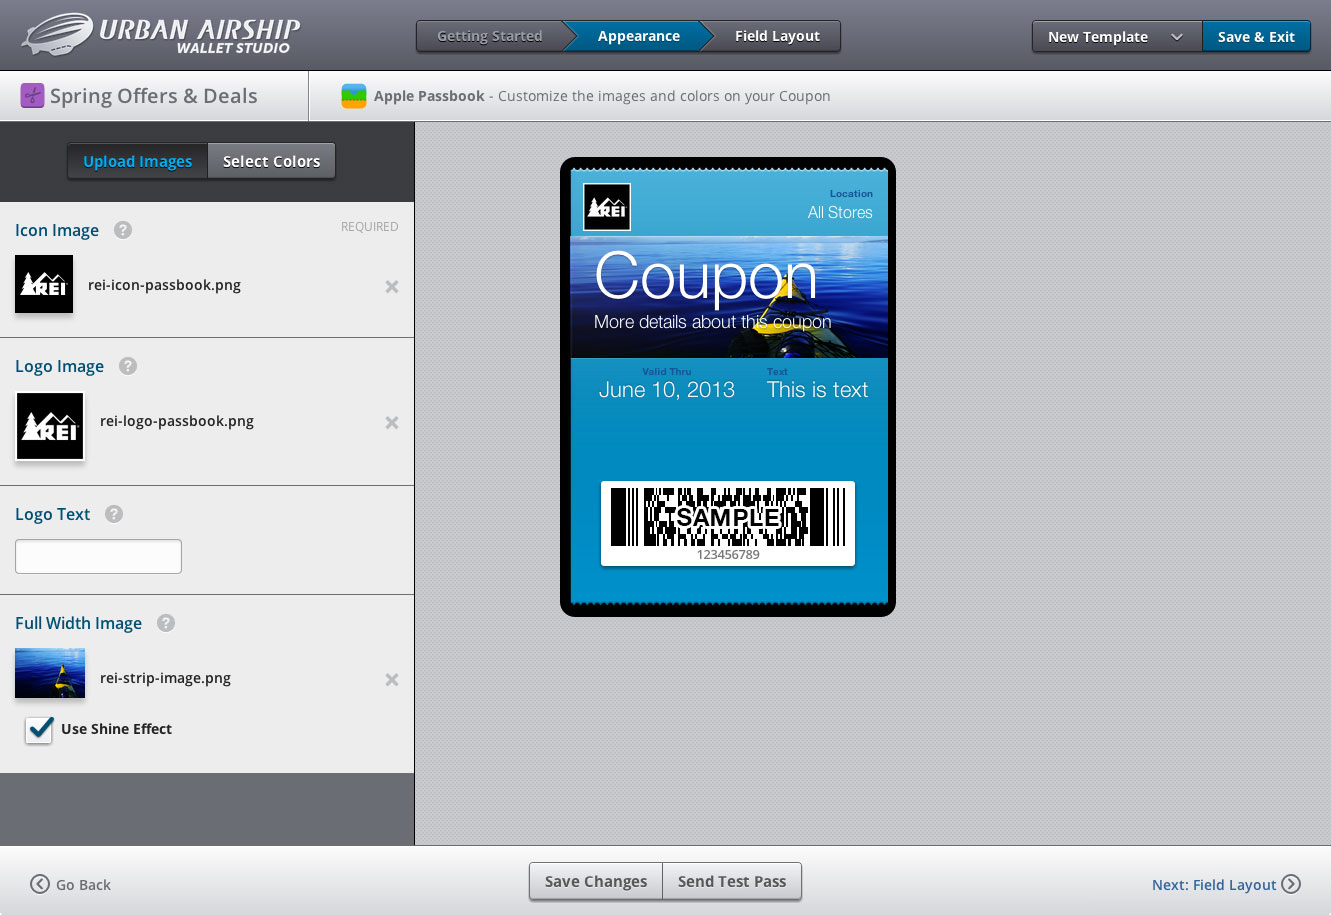1331x915 pixels.
Task: Click the icon image thumbnail
Action: point(44,284)
